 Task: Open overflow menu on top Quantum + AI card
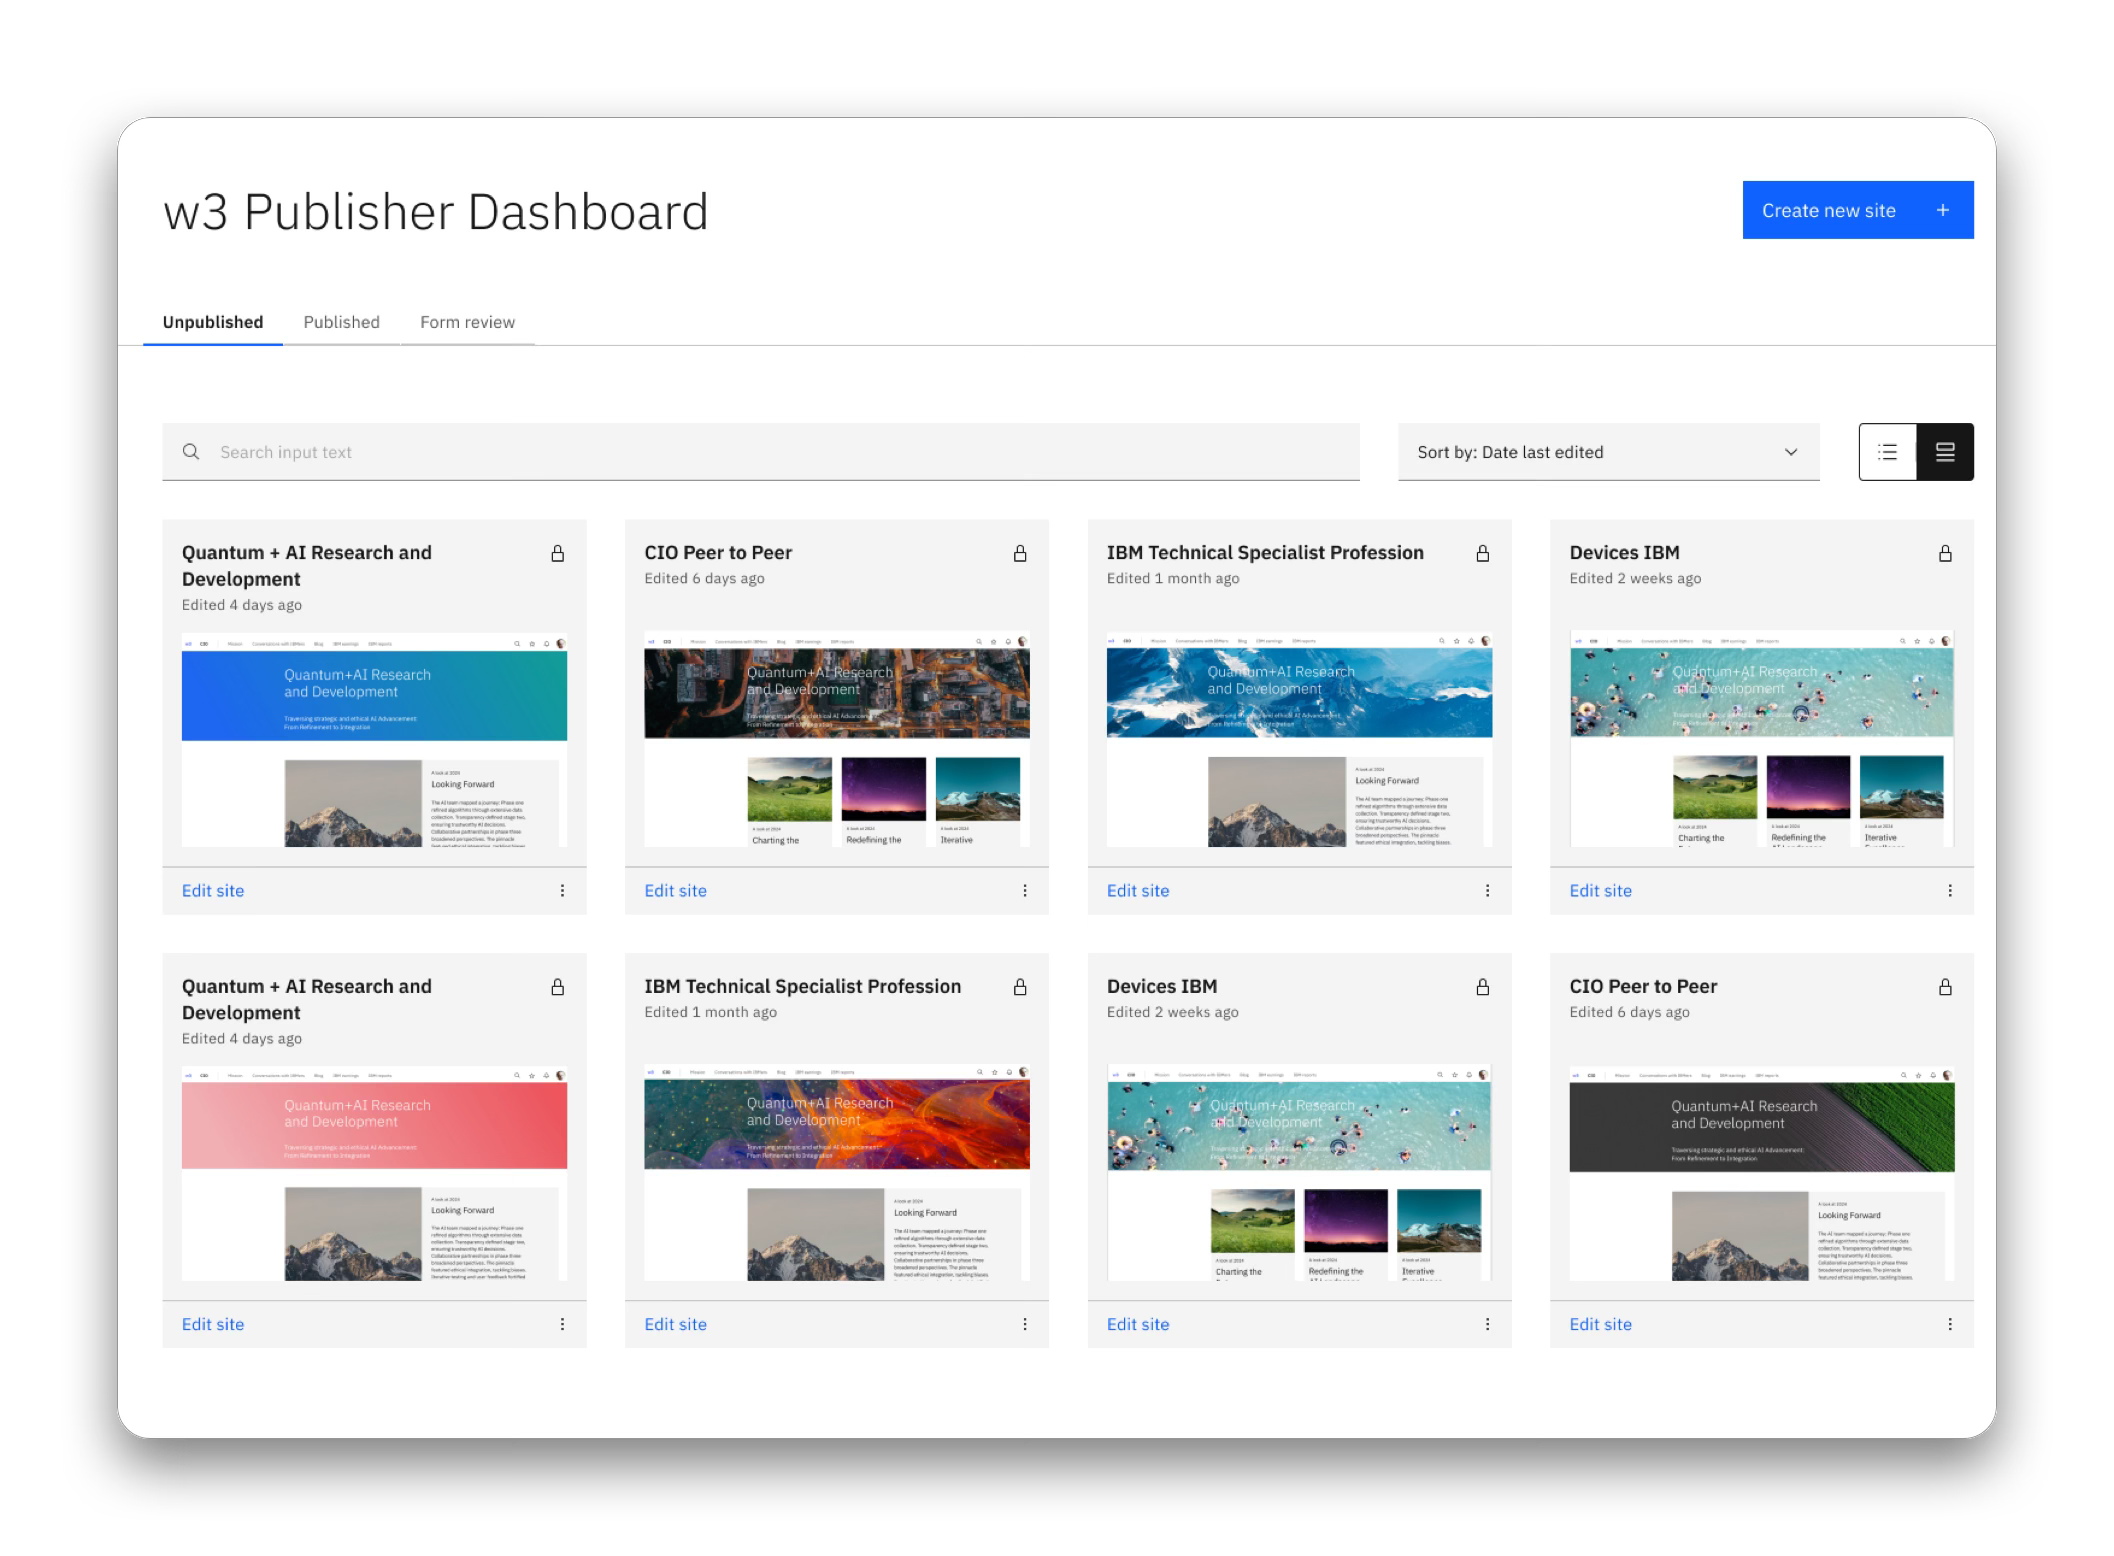coord(562,890)
